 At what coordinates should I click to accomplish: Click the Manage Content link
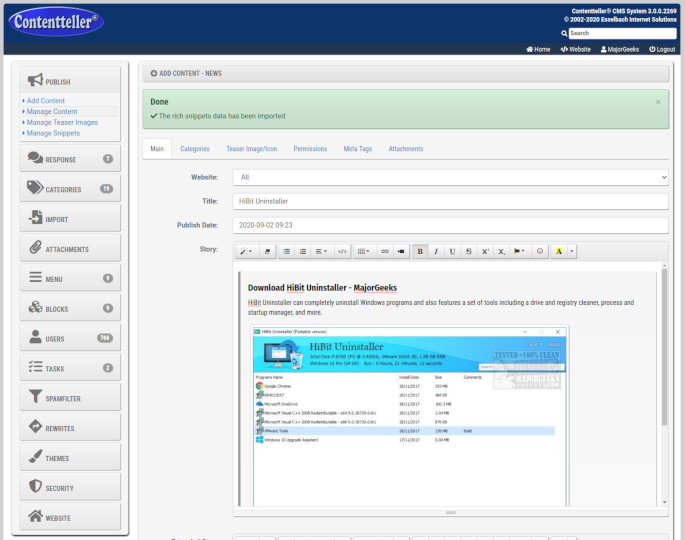(52, 112)
